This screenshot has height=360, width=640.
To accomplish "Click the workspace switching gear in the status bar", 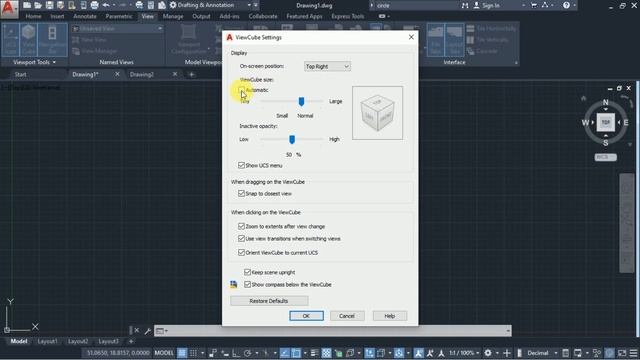I will (488, 353).
